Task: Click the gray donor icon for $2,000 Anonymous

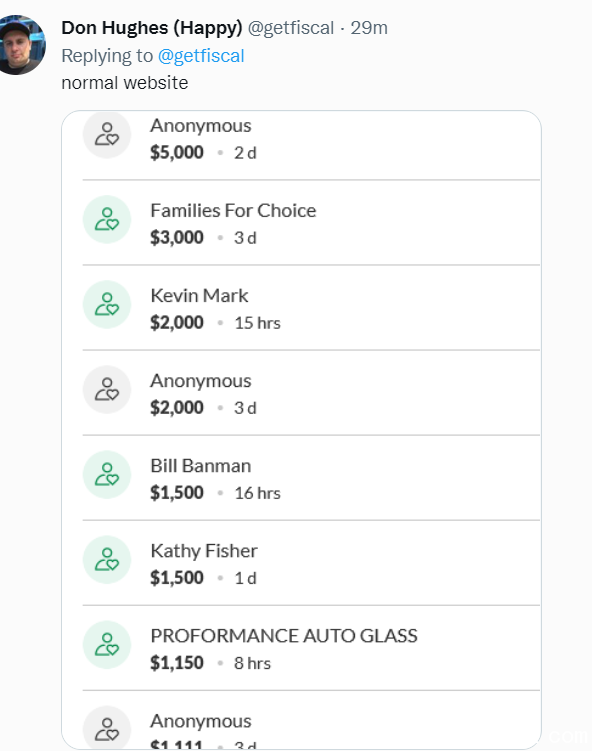Action: pos(107,389)
